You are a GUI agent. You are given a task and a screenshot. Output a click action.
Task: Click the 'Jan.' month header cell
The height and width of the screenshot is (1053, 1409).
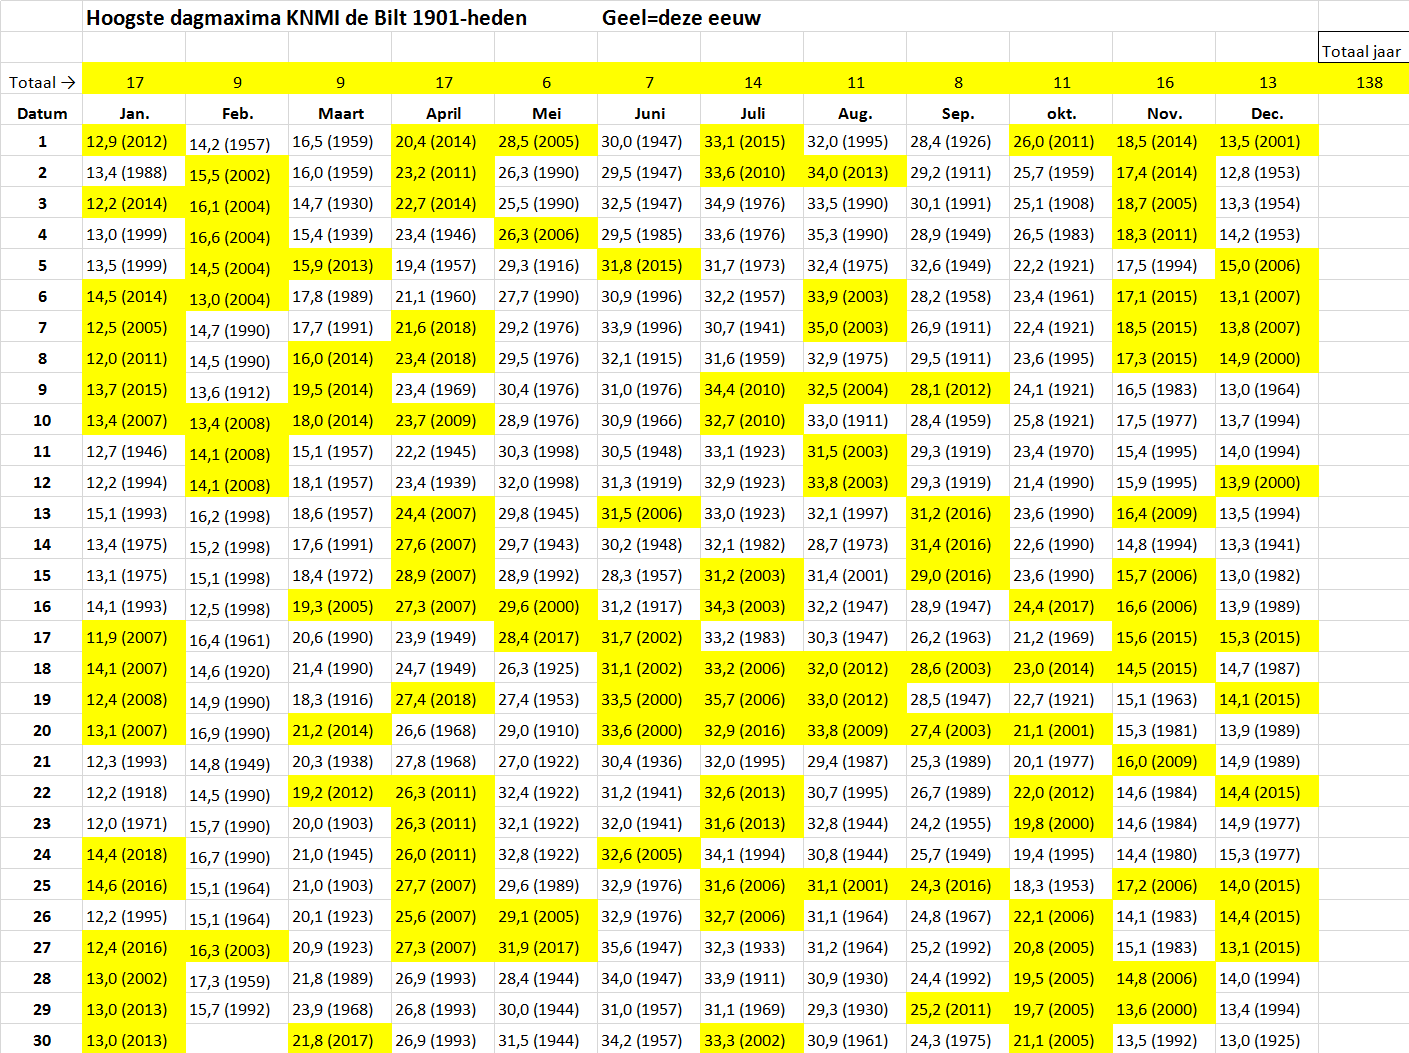[x=134, y=113]
